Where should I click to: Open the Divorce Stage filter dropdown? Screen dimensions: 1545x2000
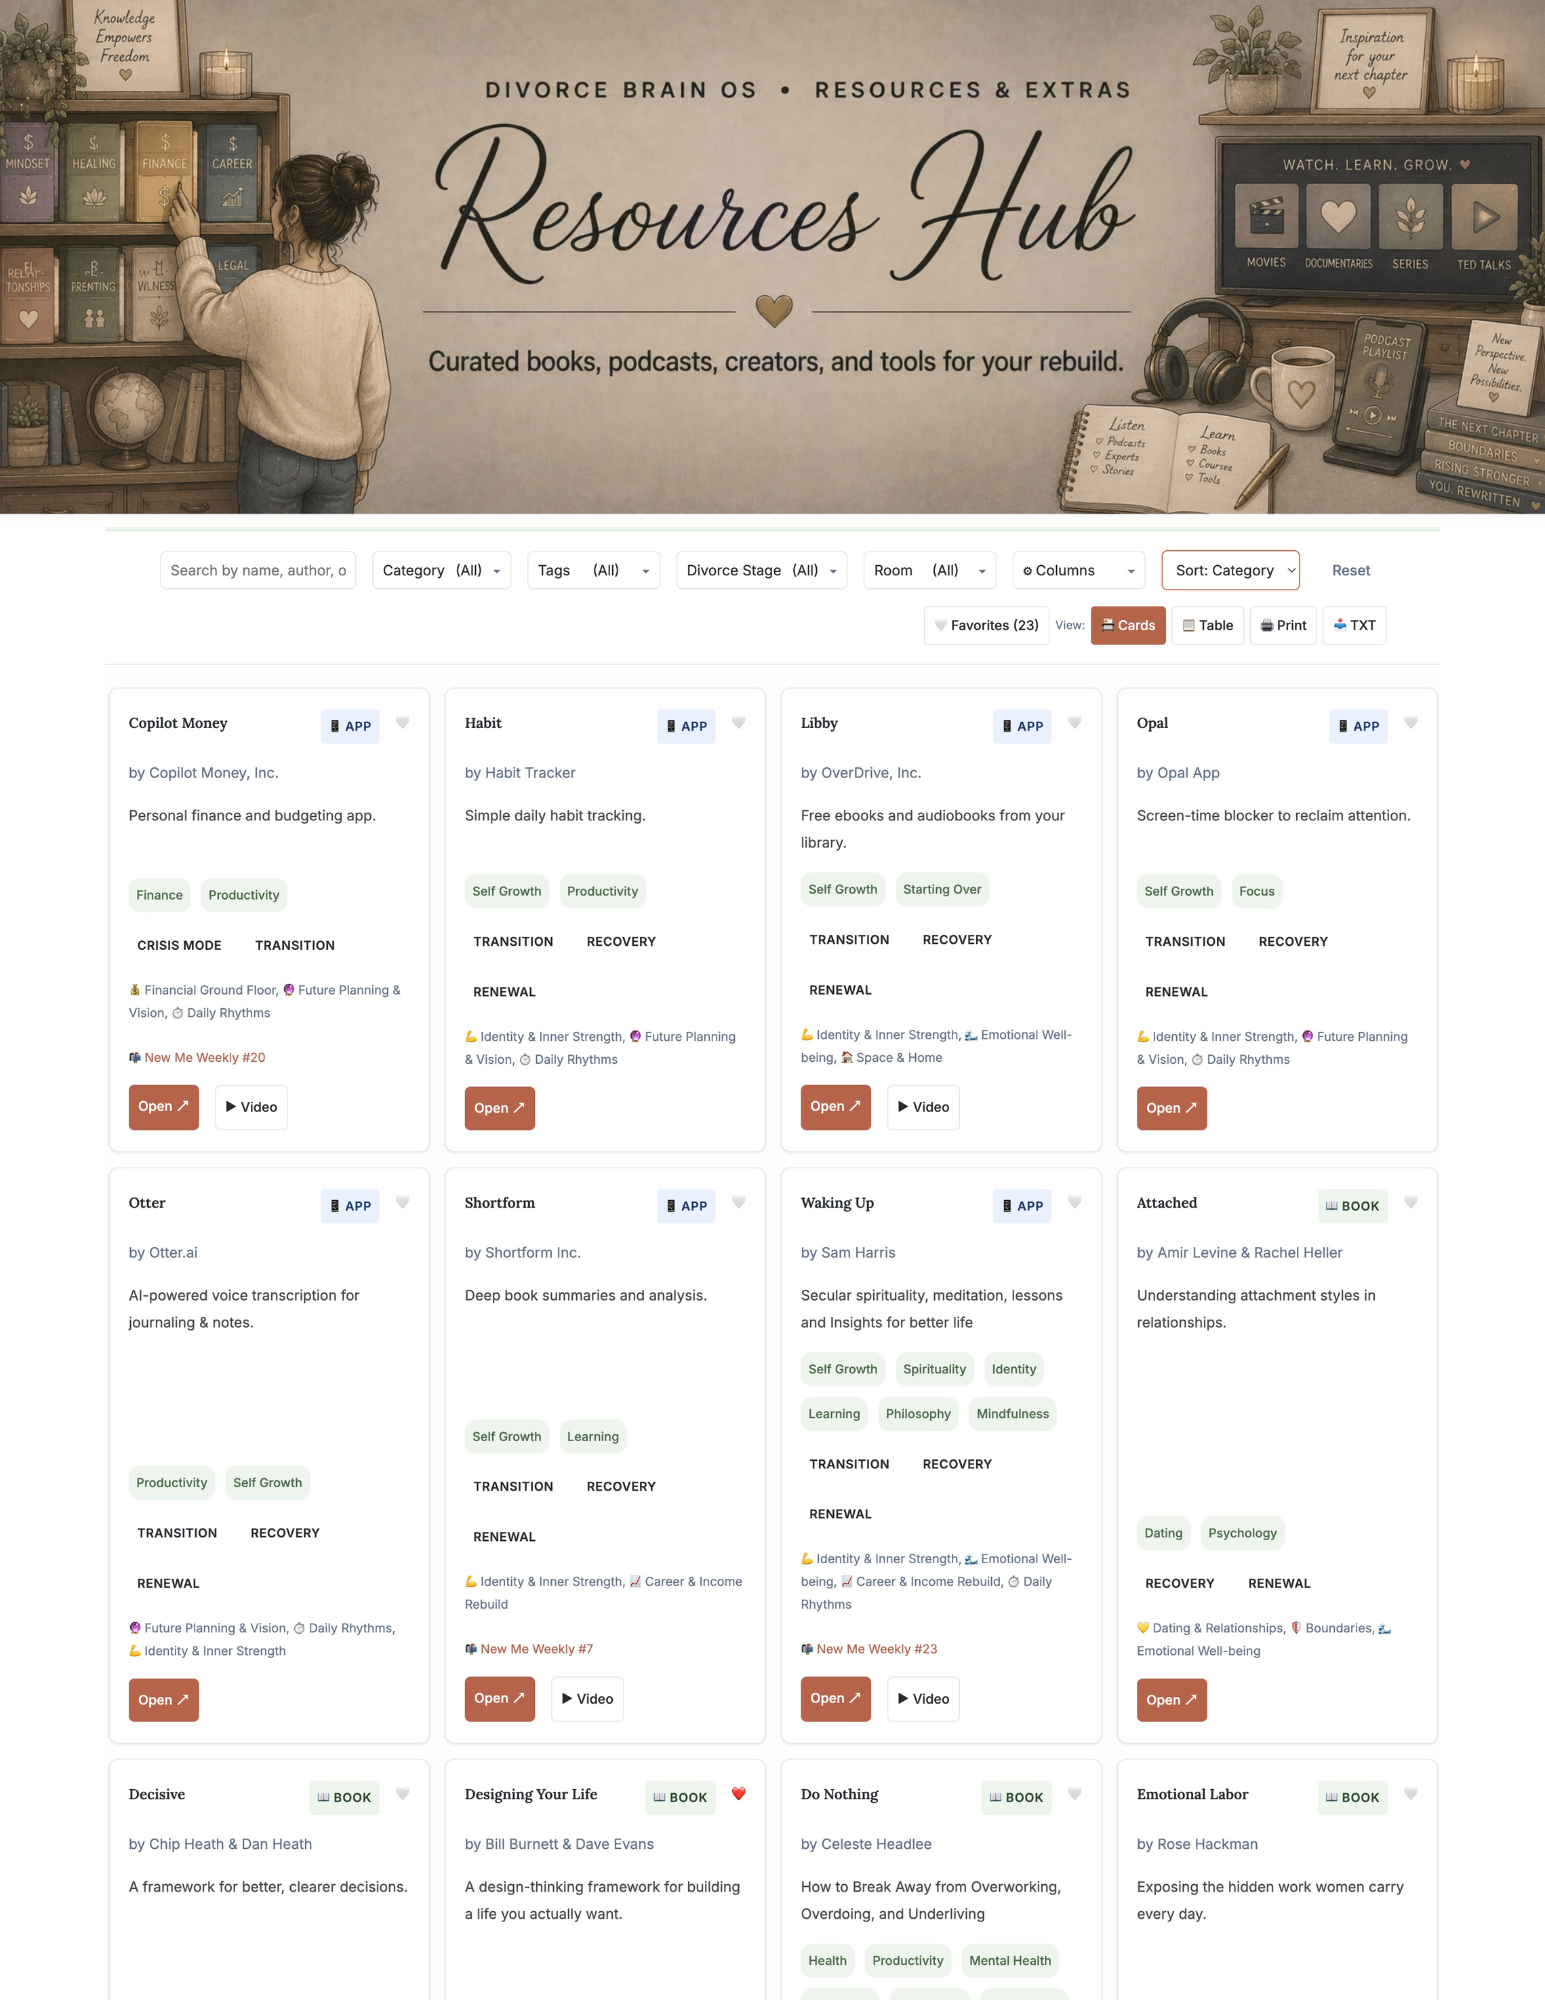point(762,570)
